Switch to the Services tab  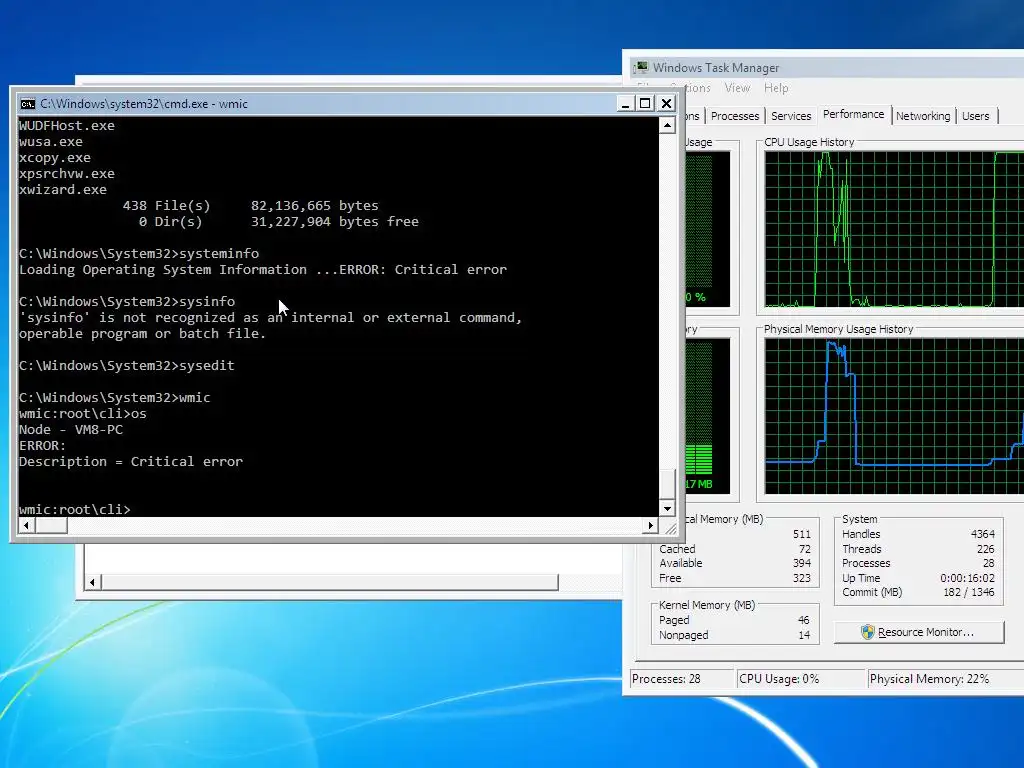coord(791,116)
